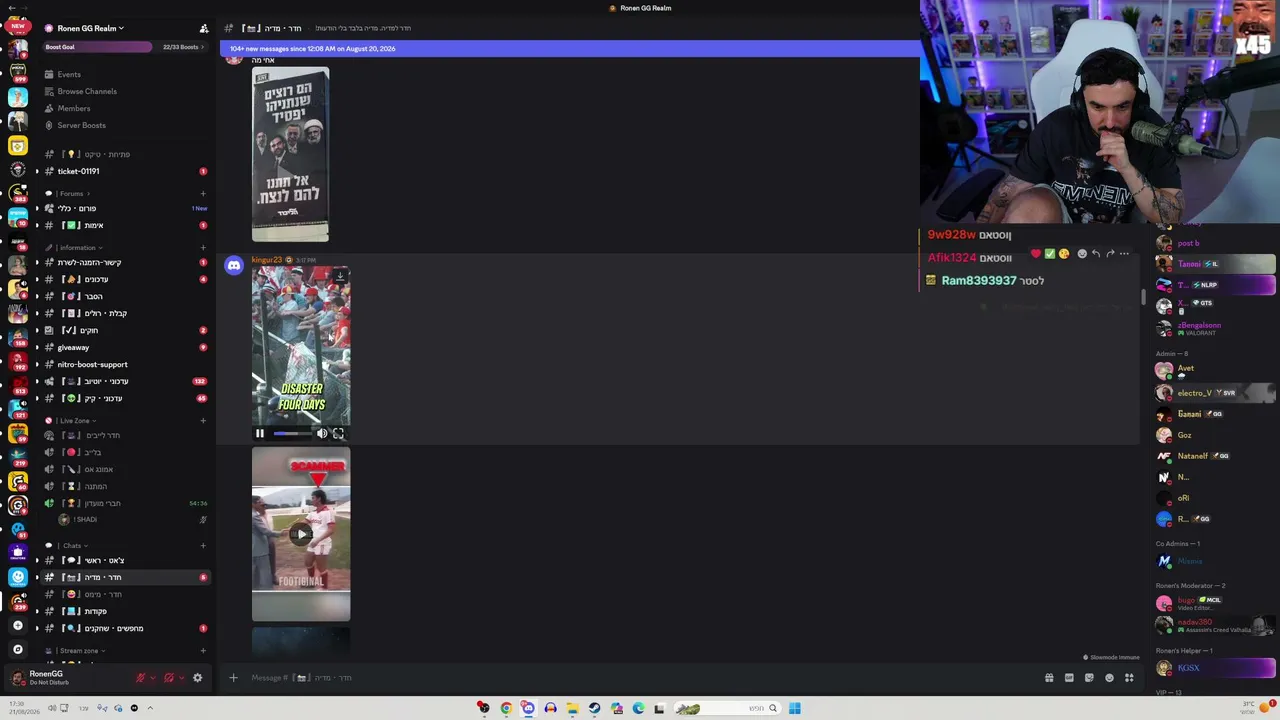
Task: Open the emoji picker in message bar
Action: tap(1109, 678)
